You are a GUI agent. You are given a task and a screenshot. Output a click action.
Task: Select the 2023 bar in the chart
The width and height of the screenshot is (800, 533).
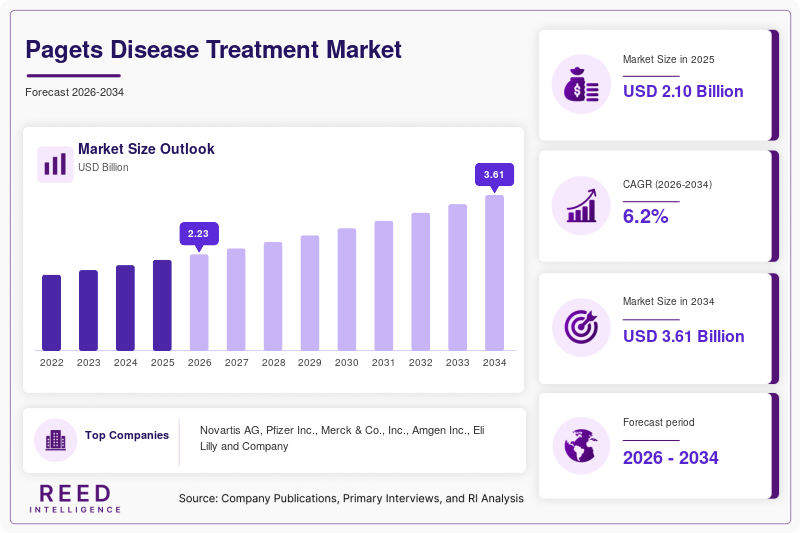88,310
